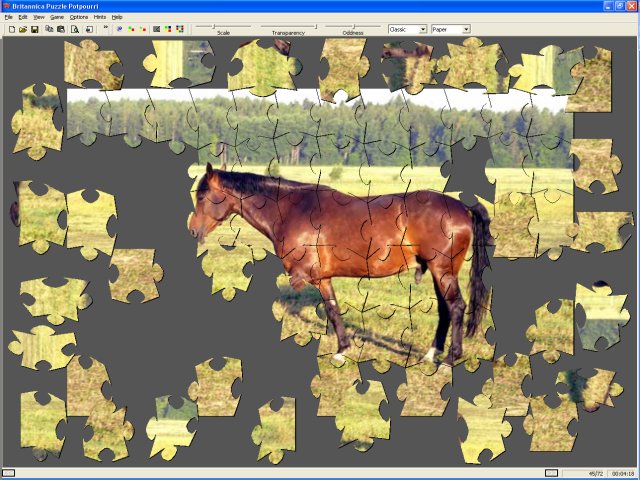
Task: Expand the Paper texture dropdown
Action: click(x=465, y=29)
